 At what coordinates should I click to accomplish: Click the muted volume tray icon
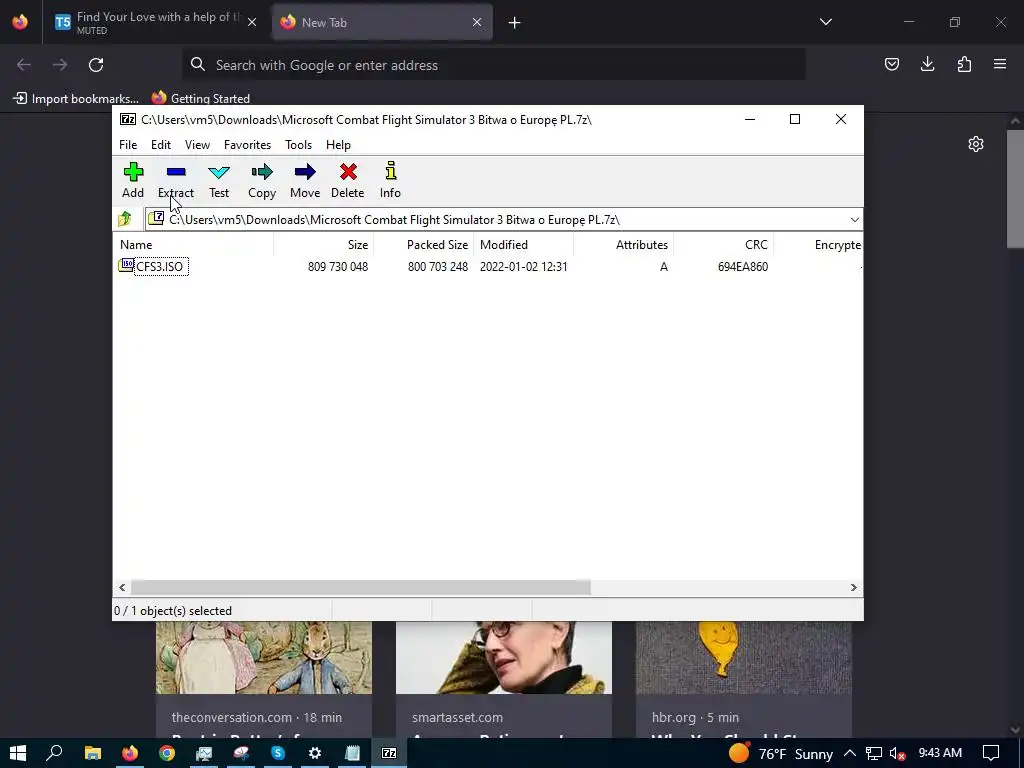897,754
